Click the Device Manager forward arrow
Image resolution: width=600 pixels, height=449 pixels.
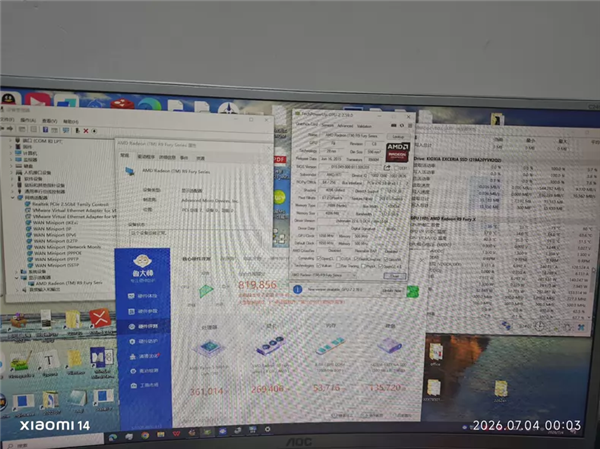[x=10, y=129]
